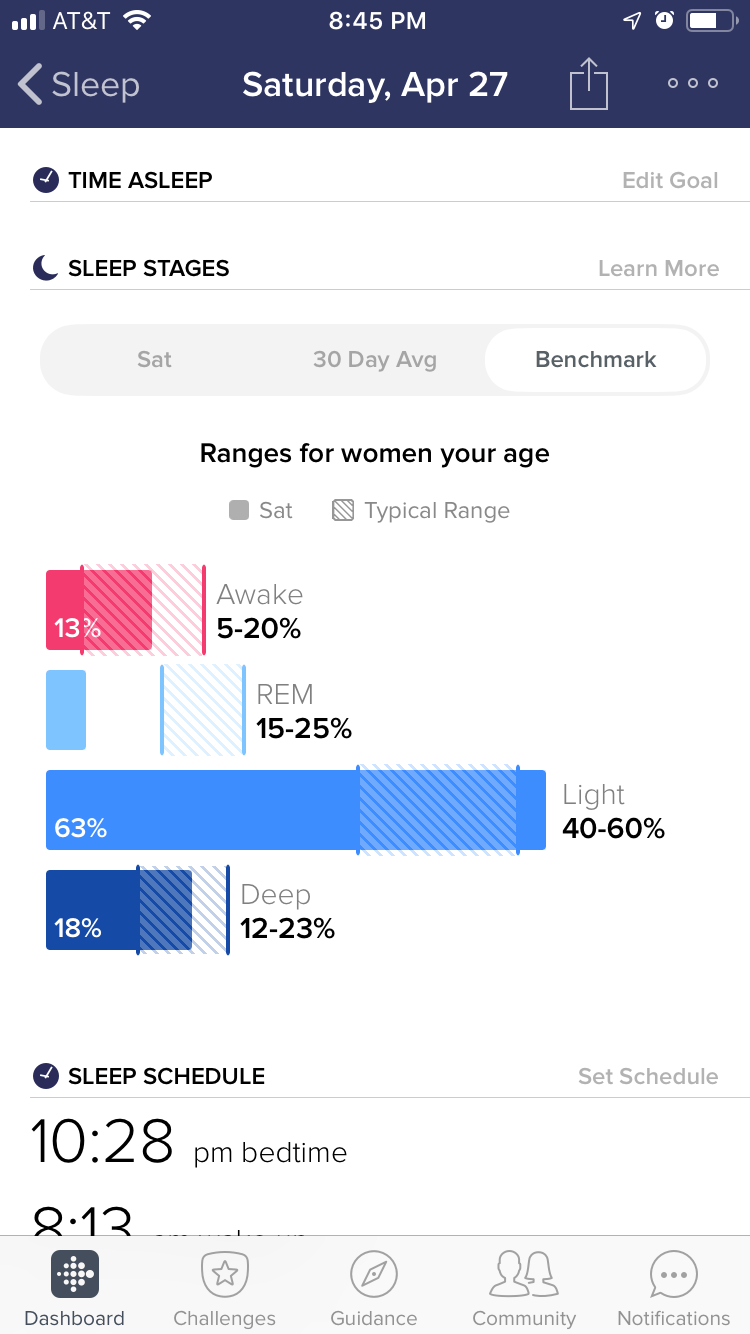Switch to 30 Day Avg view
Image resolution: width=750 pixels, height=1334 pixels.
[x=375, y=360]
